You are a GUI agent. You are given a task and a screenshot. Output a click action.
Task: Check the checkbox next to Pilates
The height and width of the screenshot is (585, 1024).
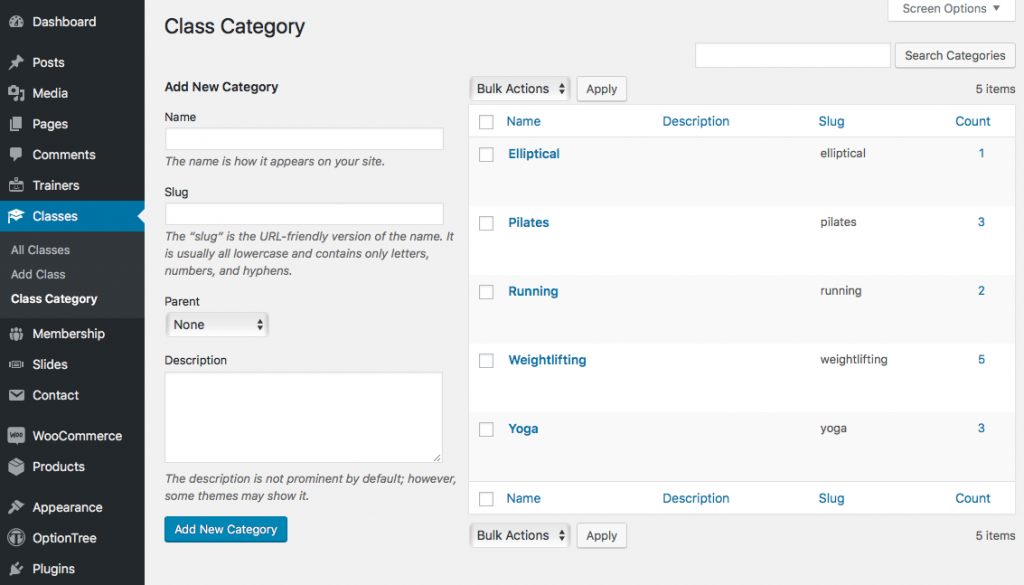(x=486, y=222)
